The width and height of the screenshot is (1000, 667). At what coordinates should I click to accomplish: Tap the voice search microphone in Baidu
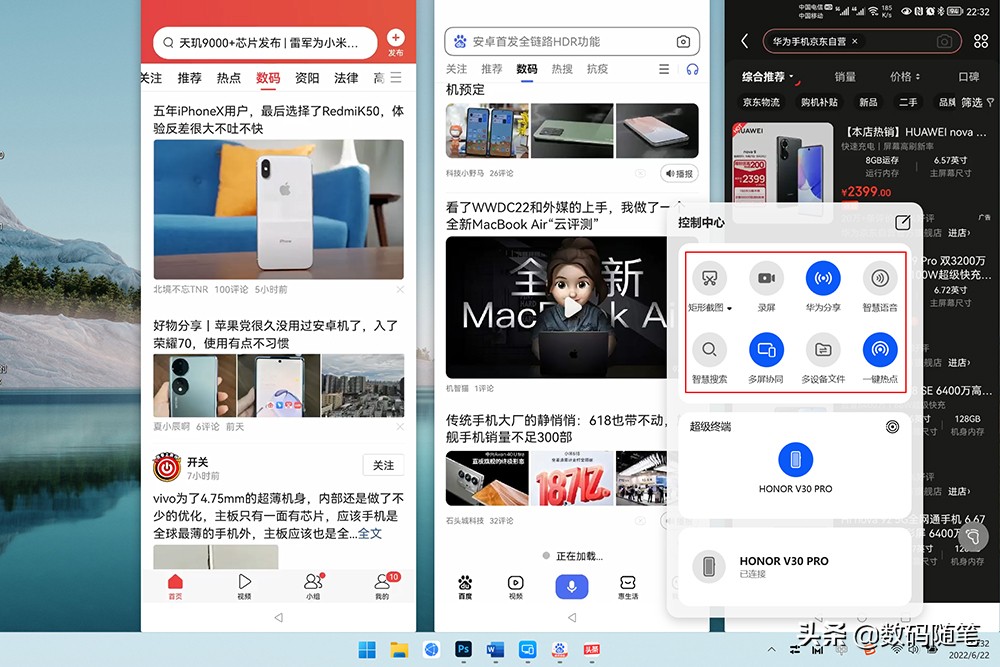(x=572, y=586)
